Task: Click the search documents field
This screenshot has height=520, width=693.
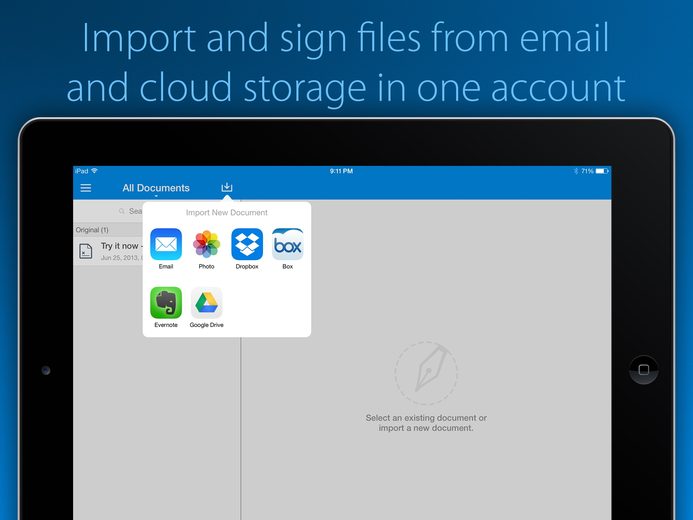Action: pos(108,211)
